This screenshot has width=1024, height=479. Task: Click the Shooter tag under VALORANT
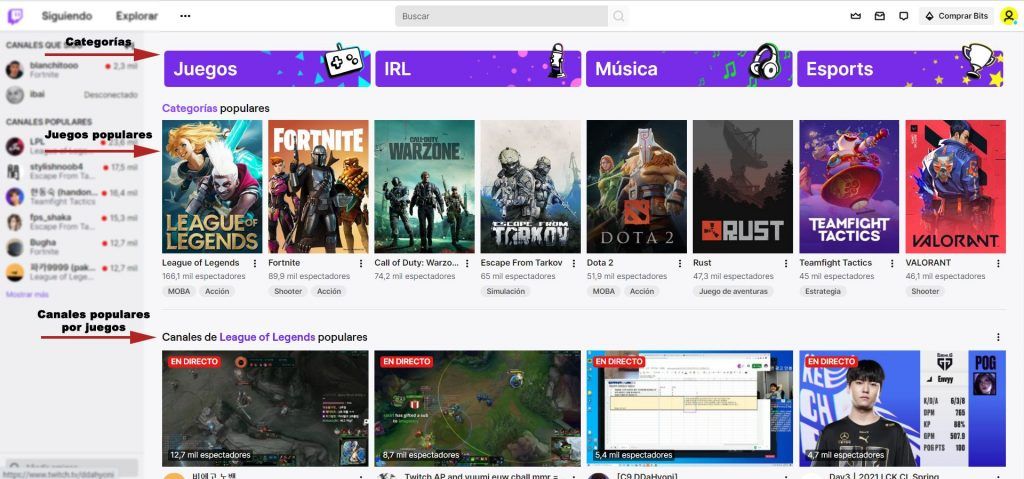tap(925, 291)
